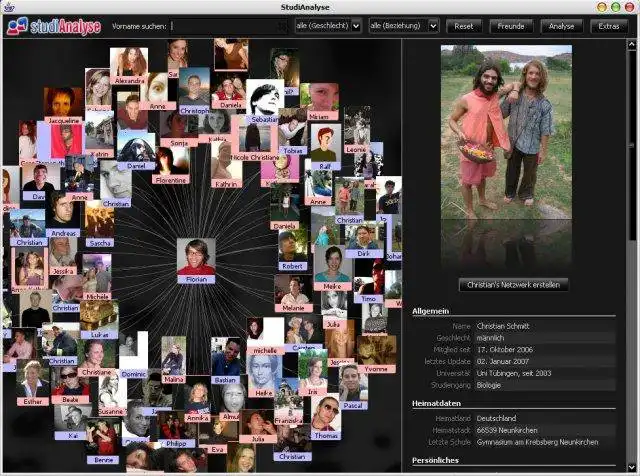This screenshot has height=476, width=640.
Task: Click the 66539 Neunkirchen hometown value
Action: point(507,430)
